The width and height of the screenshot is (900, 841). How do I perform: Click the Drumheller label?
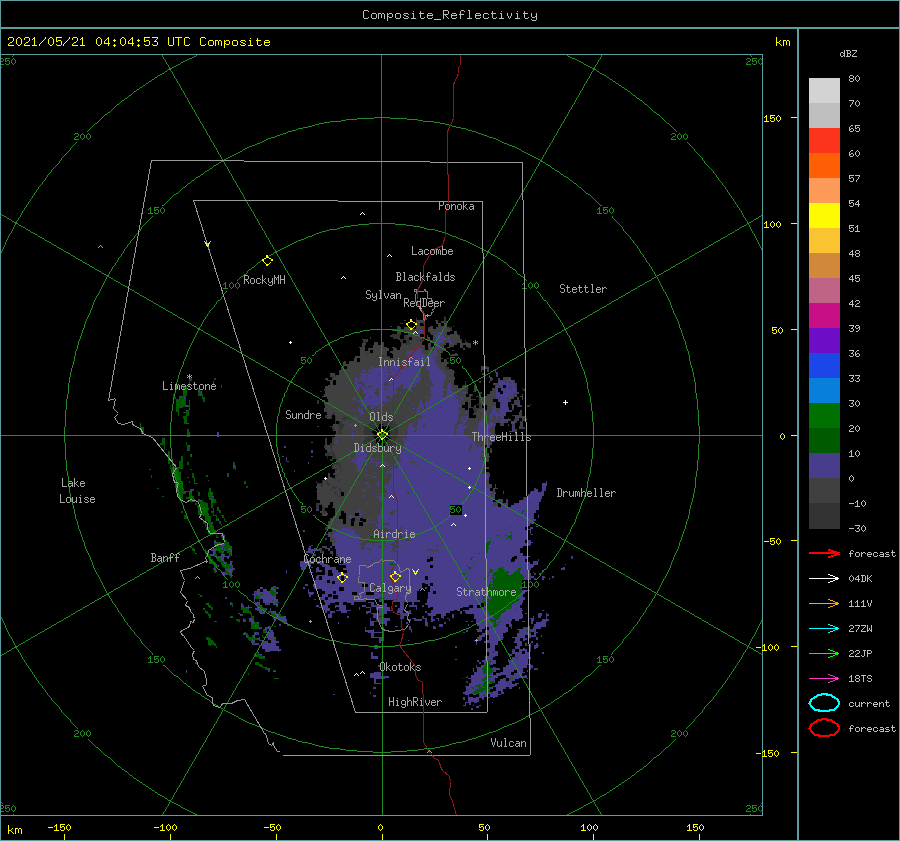point(586,493)
